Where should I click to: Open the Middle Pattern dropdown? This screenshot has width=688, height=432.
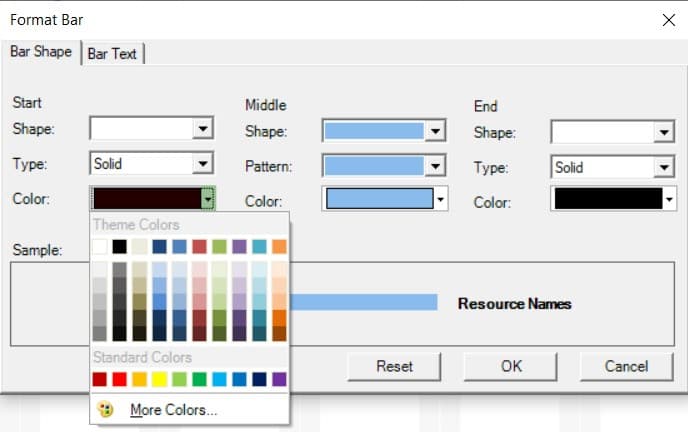point(435,166)
